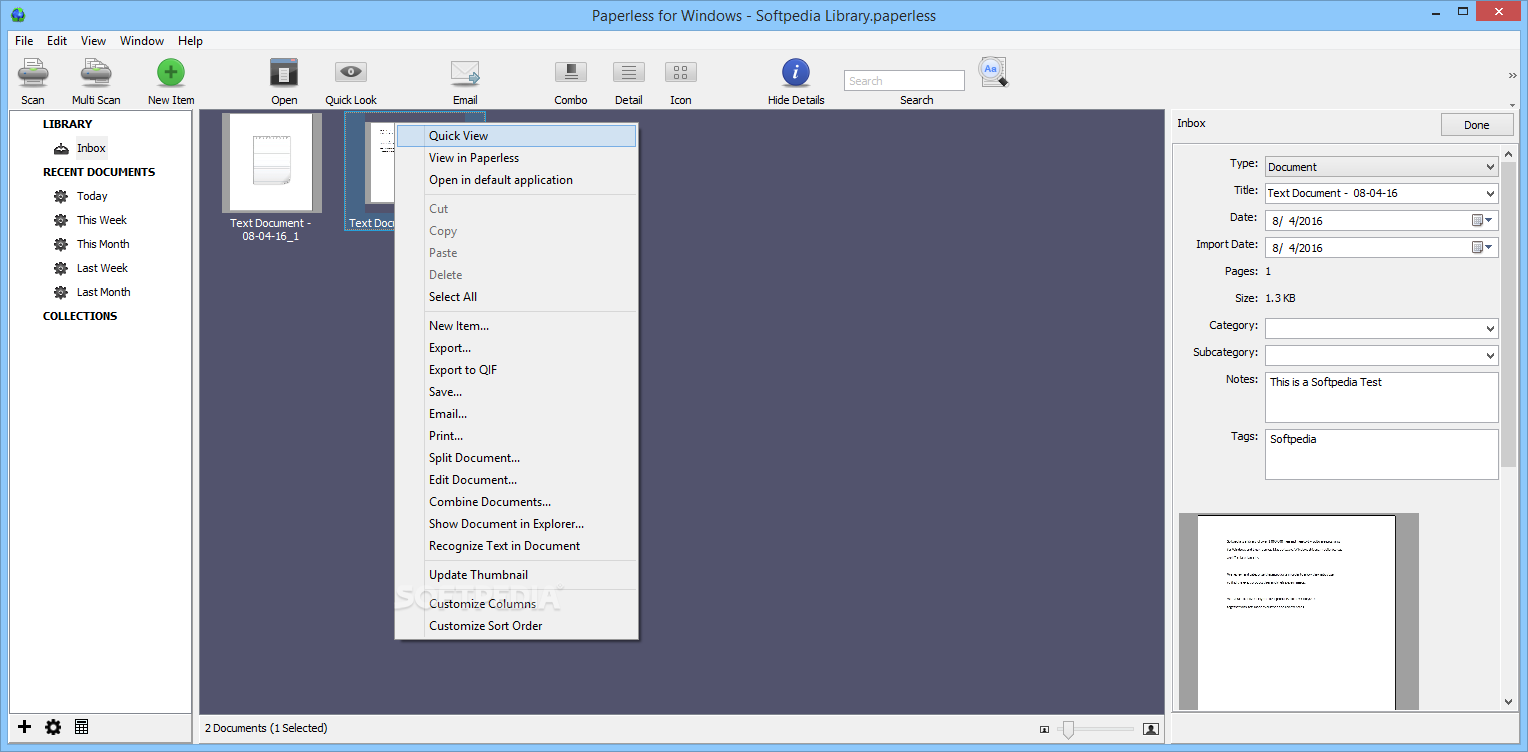Choose Export to QIF

517,370
